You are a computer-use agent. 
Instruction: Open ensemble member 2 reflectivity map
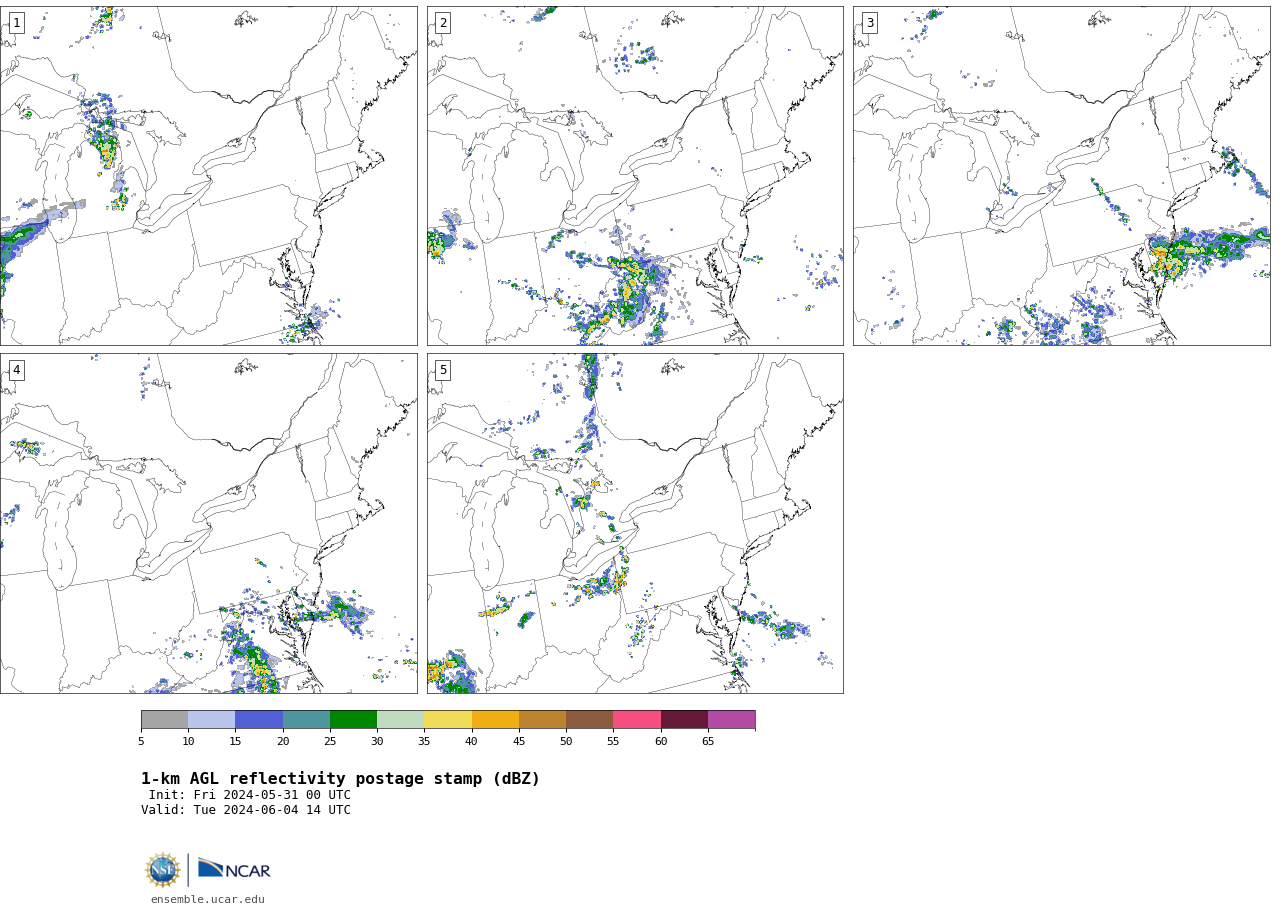pos(635,176)
